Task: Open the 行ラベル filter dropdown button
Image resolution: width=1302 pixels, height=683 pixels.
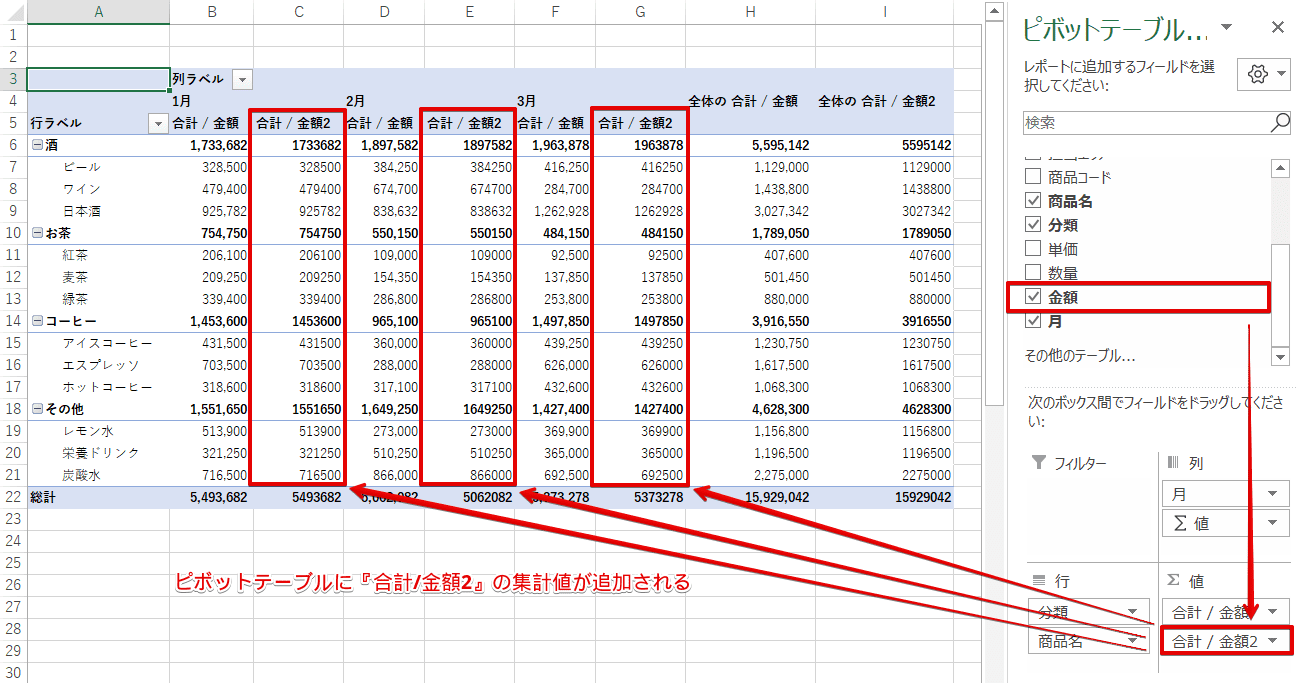Action: click(x=158, y=123)
